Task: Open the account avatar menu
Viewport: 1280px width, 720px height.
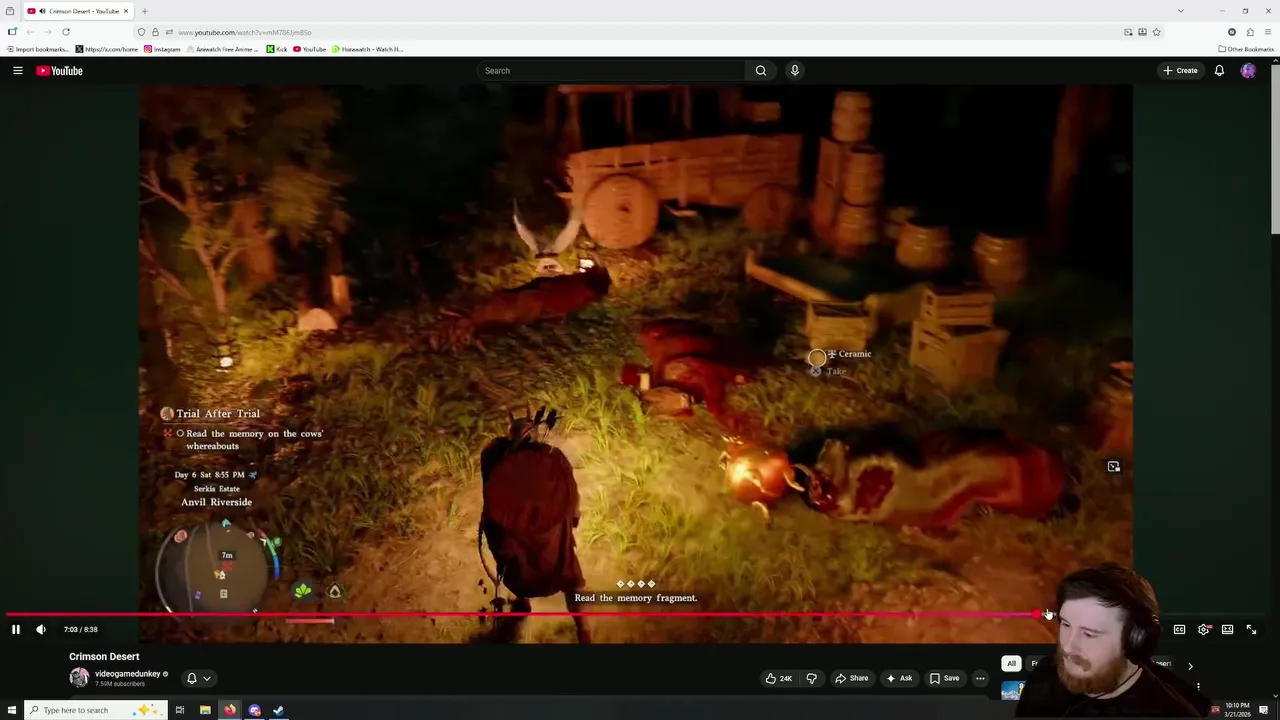Action: coord(1248,71)
